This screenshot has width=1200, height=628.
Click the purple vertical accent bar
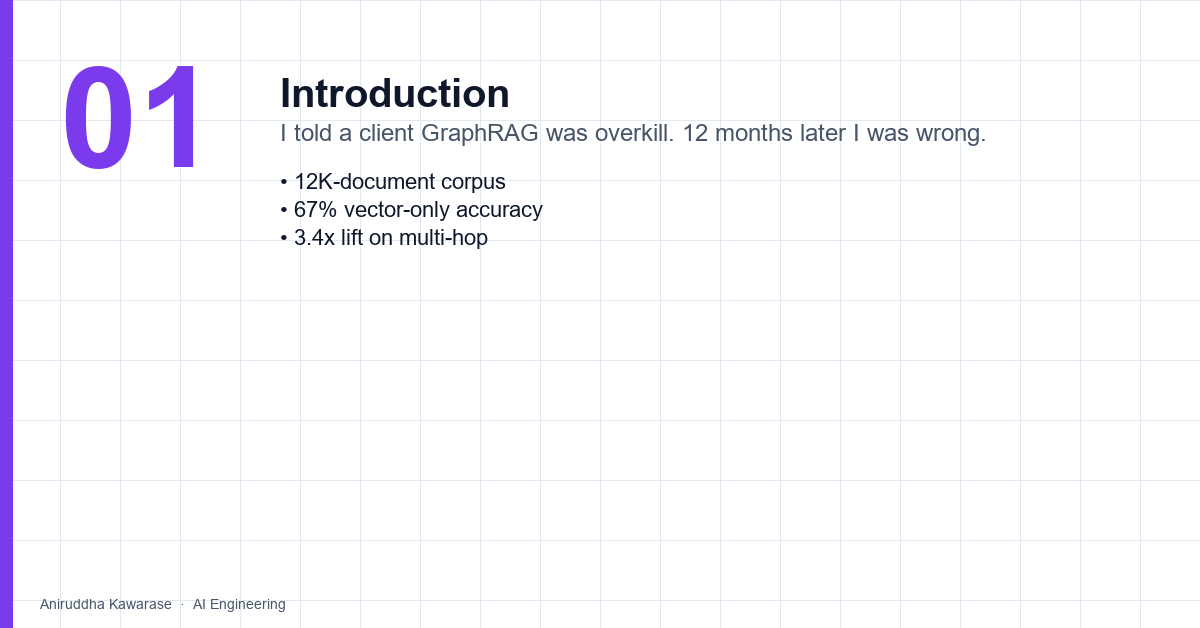[6, 314]
